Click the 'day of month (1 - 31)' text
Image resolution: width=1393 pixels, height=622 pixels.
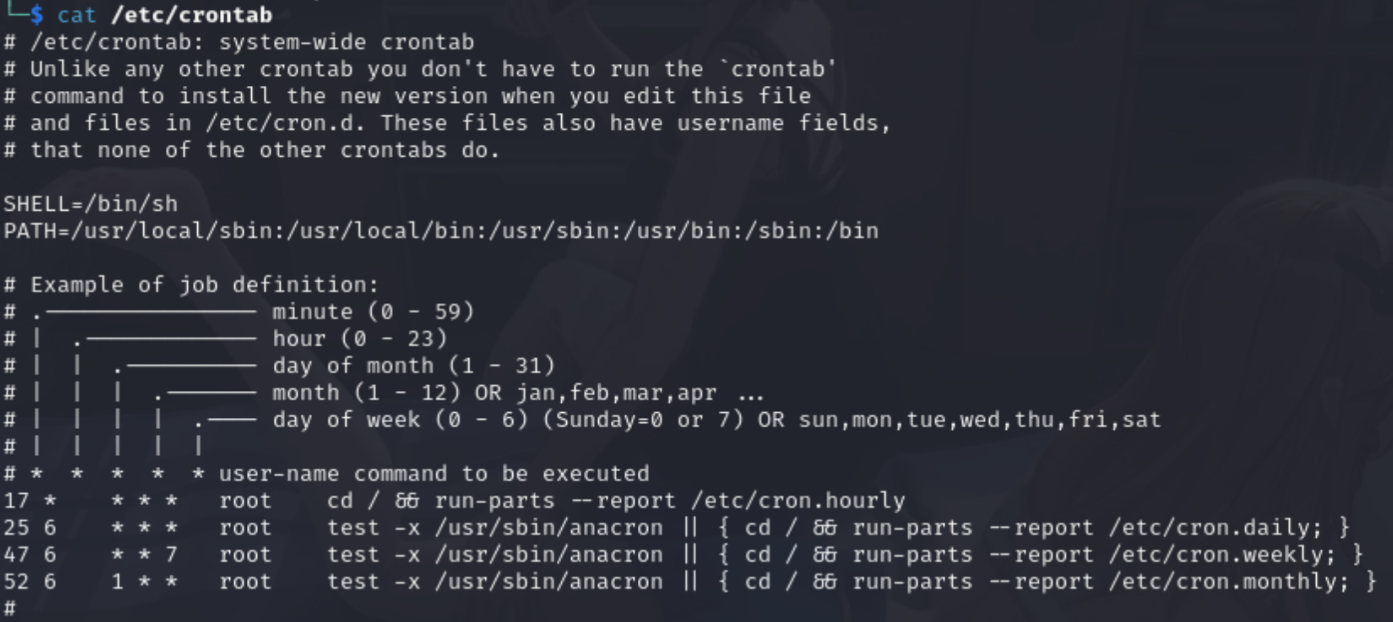click(x=413, y=366)
